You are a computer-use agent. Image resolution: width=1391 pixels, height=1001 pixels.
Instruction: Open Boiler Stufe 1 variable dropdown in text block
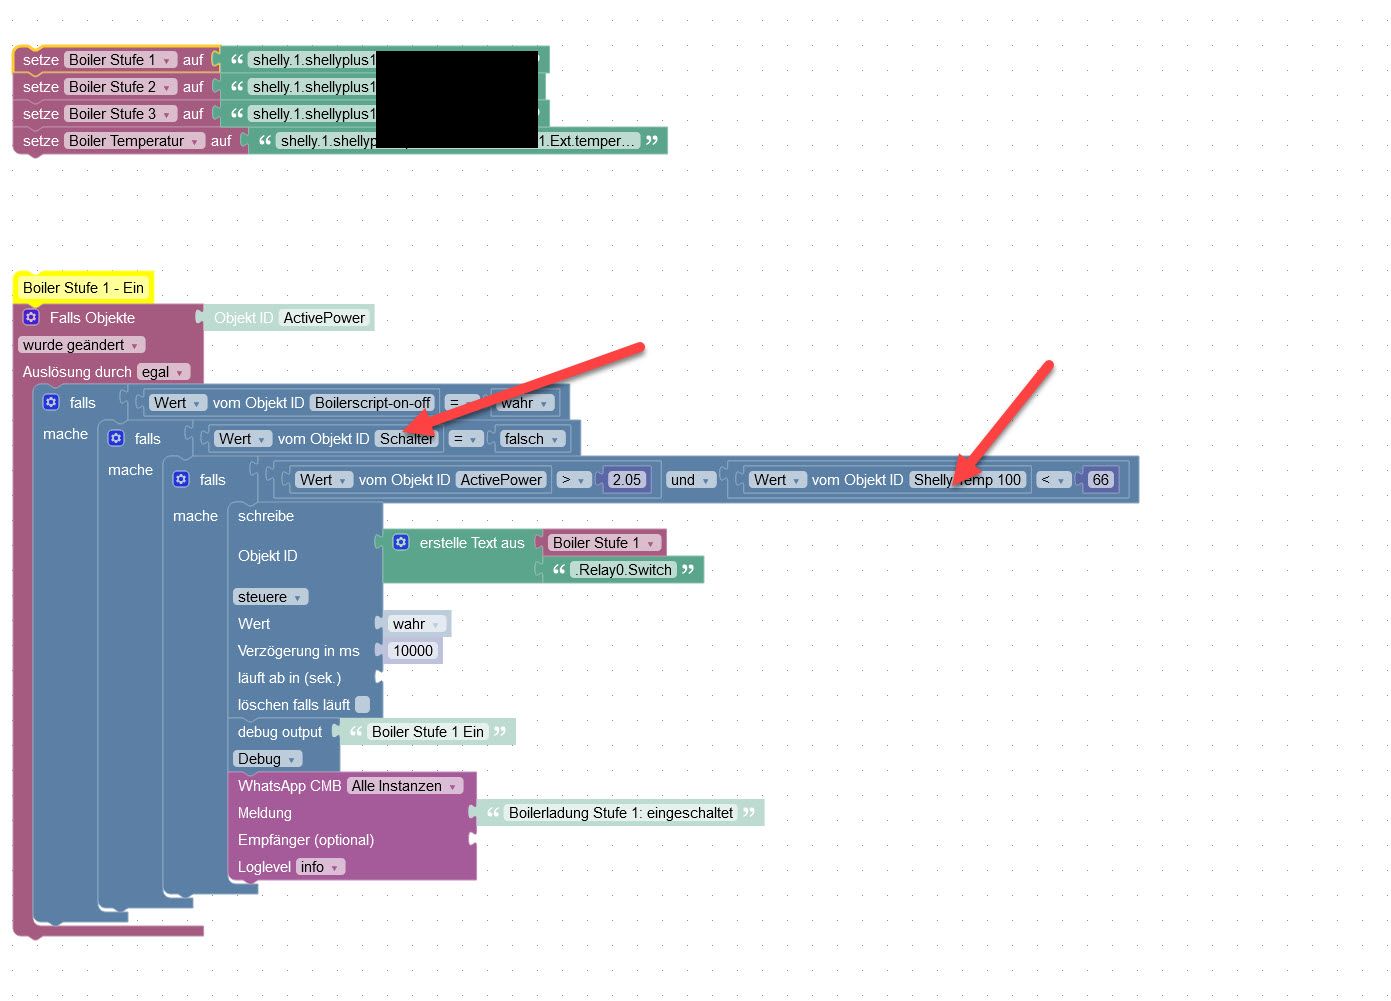(604, 543)
